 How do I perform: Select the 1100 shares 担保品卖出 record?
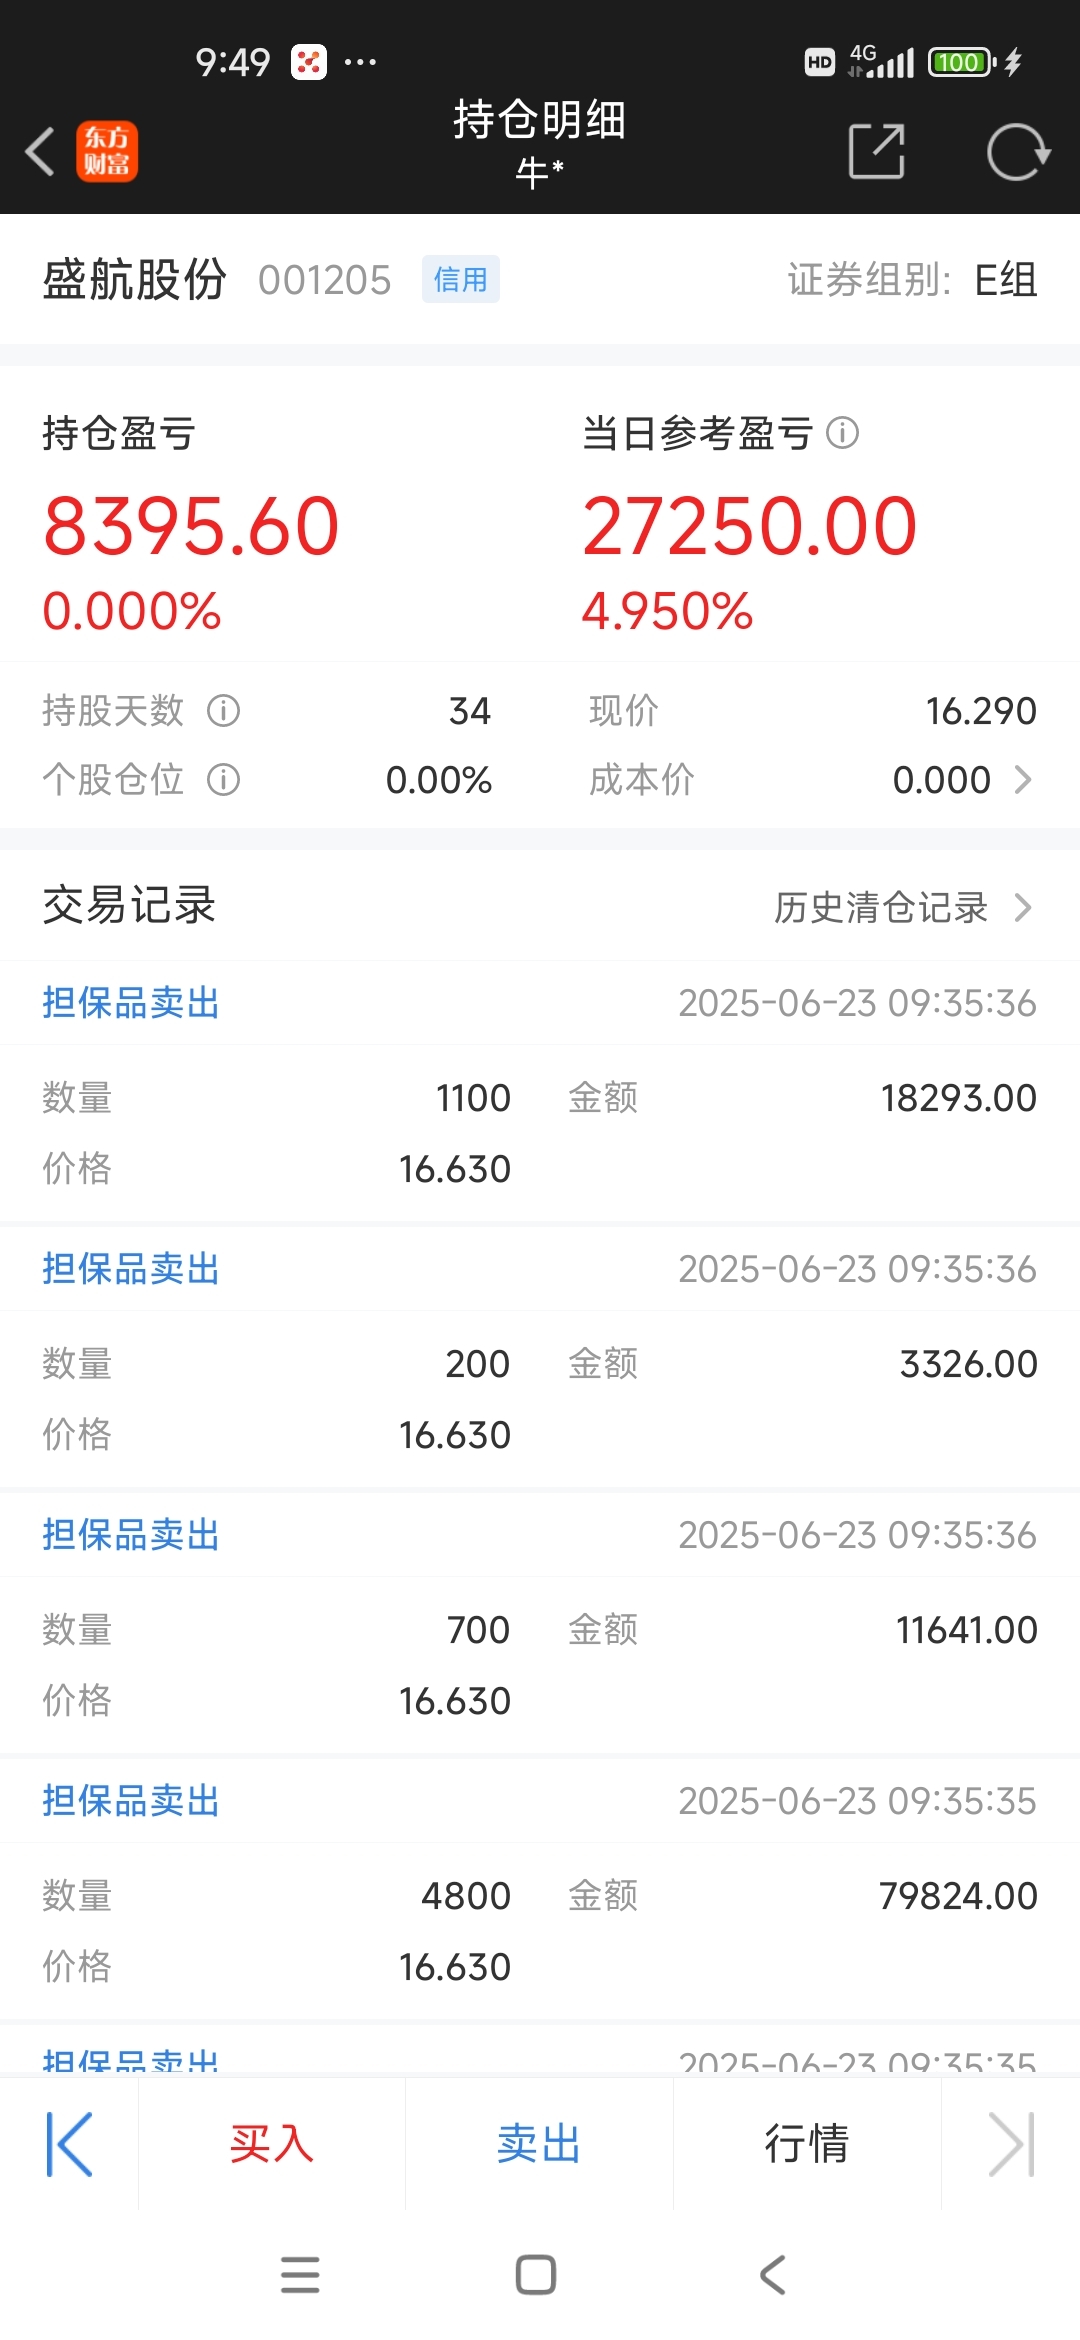point(540,1092)
